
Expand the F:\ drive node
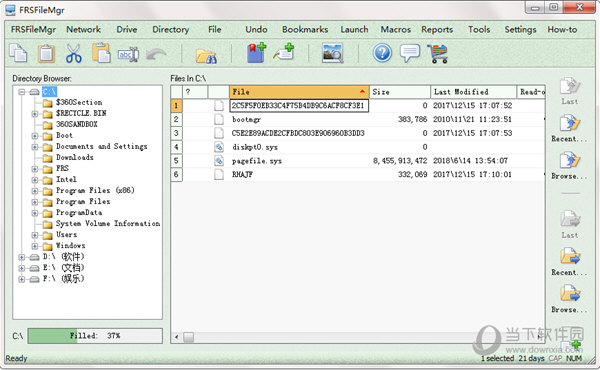click(x=22, y=279)
